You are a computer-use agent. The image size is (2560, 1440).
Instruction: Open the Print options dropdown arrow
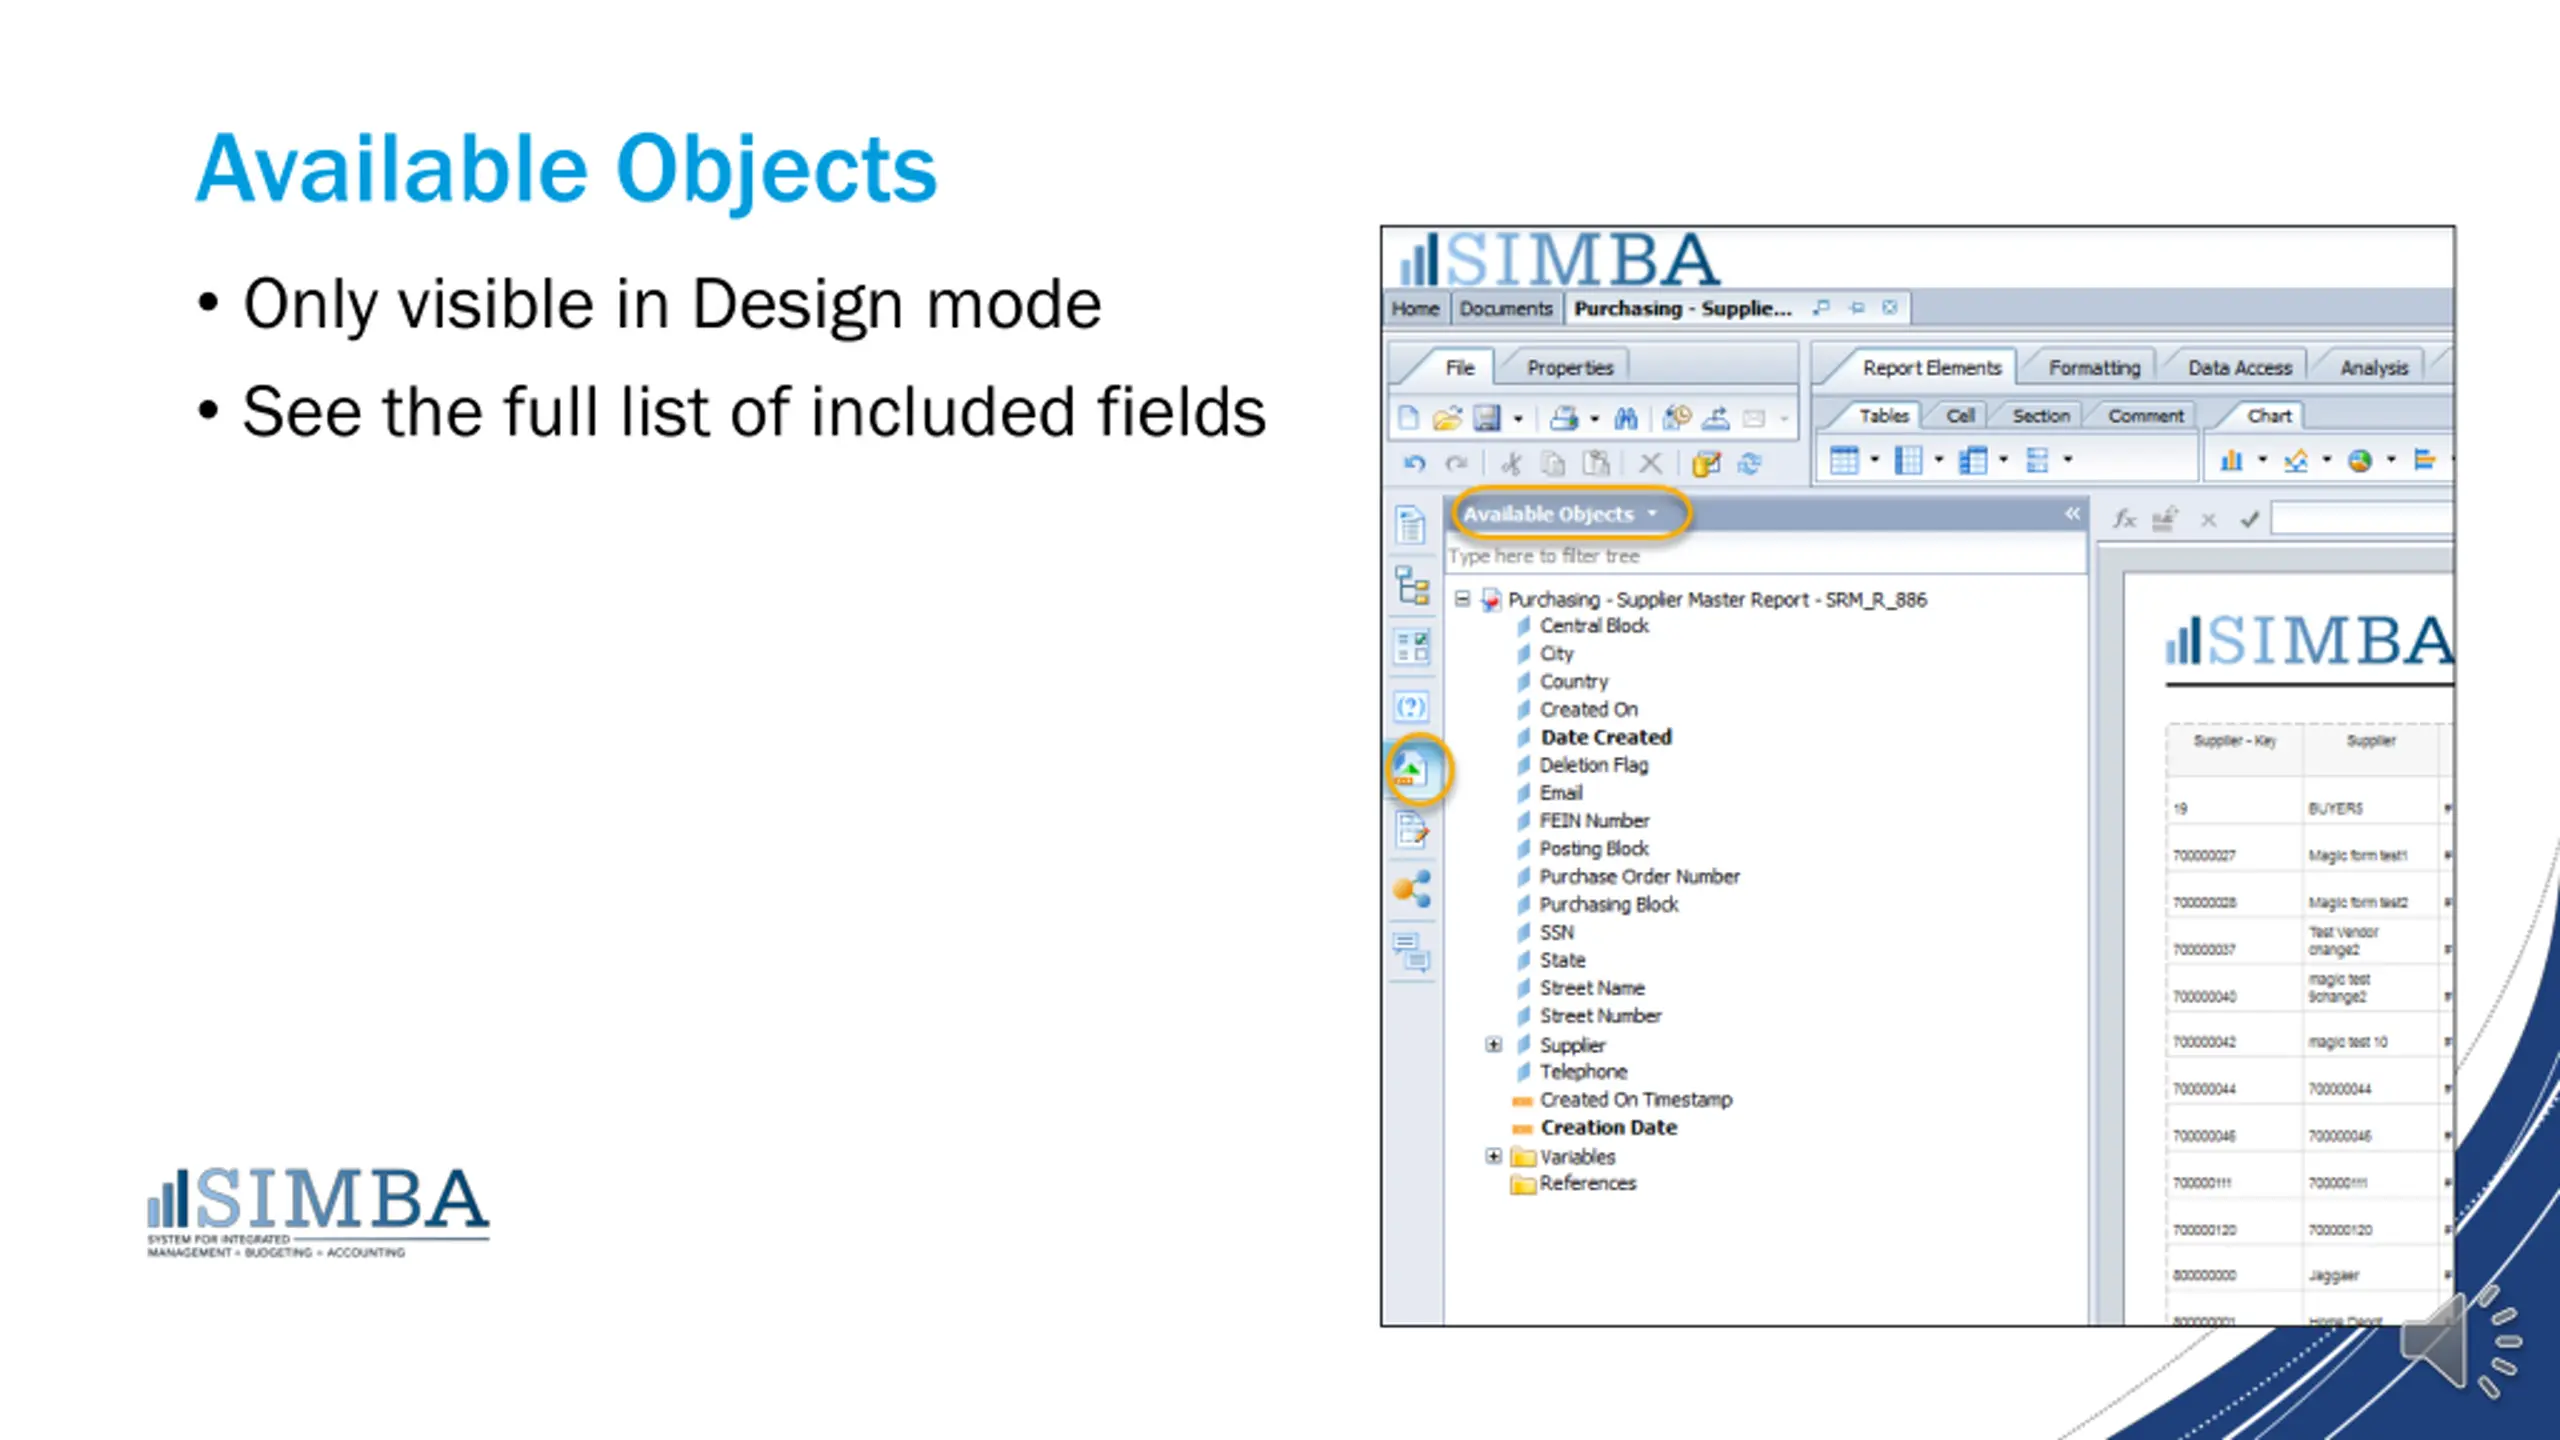click(x=1594, y=419)
